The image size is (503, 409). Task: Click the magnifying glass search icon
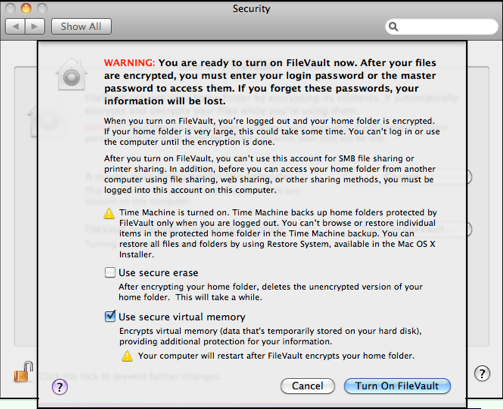[x=393, y=27]
